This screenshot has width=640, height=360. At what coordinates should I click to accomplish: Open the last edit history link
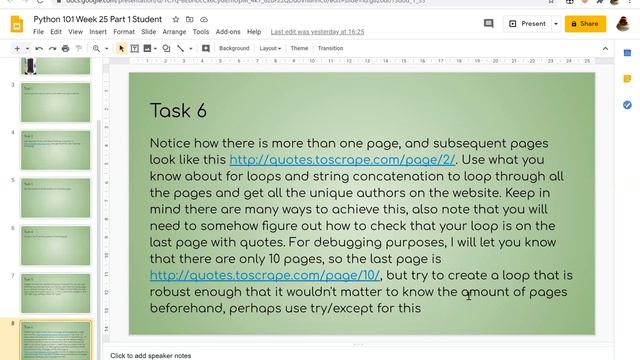point(317,32)
